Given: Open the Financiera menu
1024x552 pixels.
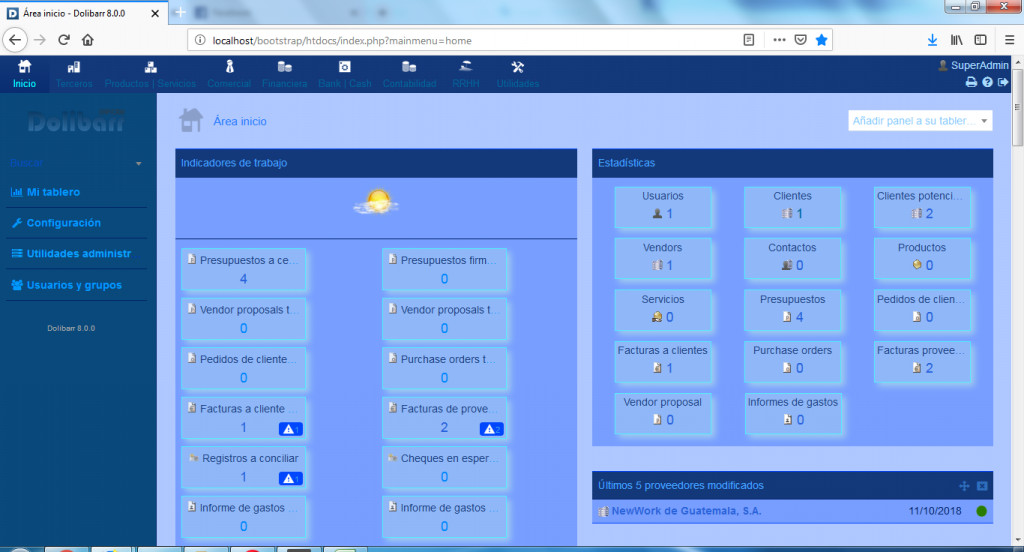Looking at the screenshot, I should pyautogui.click(x=284, y=74).
